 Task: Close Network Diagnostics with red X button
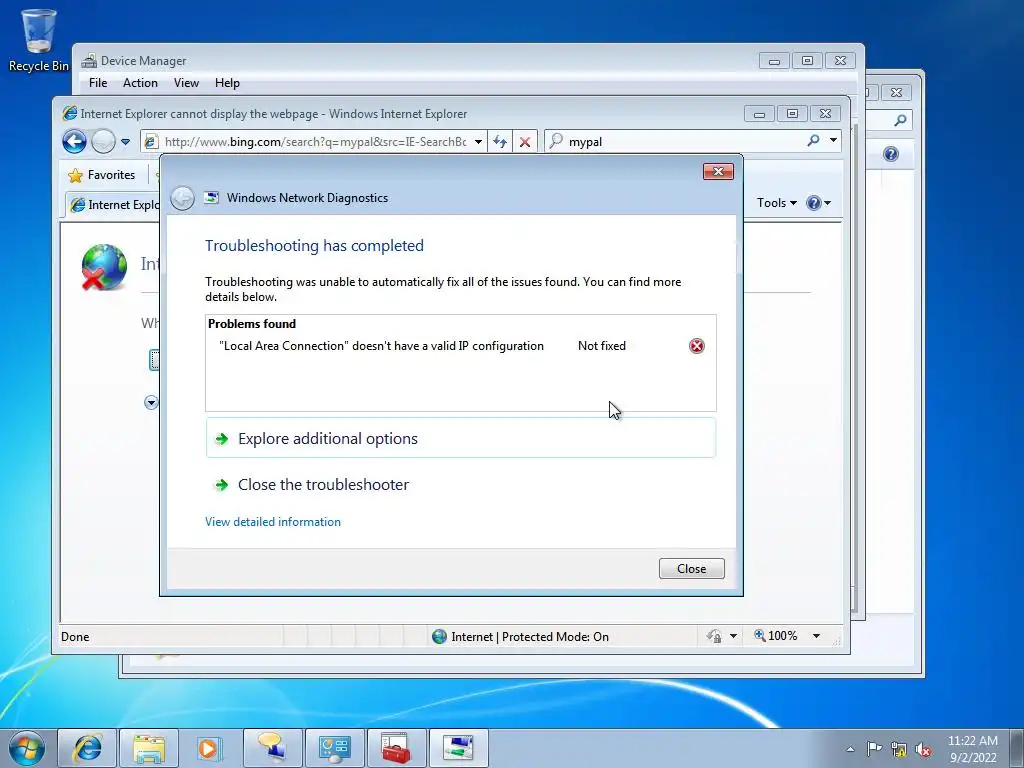718,171
